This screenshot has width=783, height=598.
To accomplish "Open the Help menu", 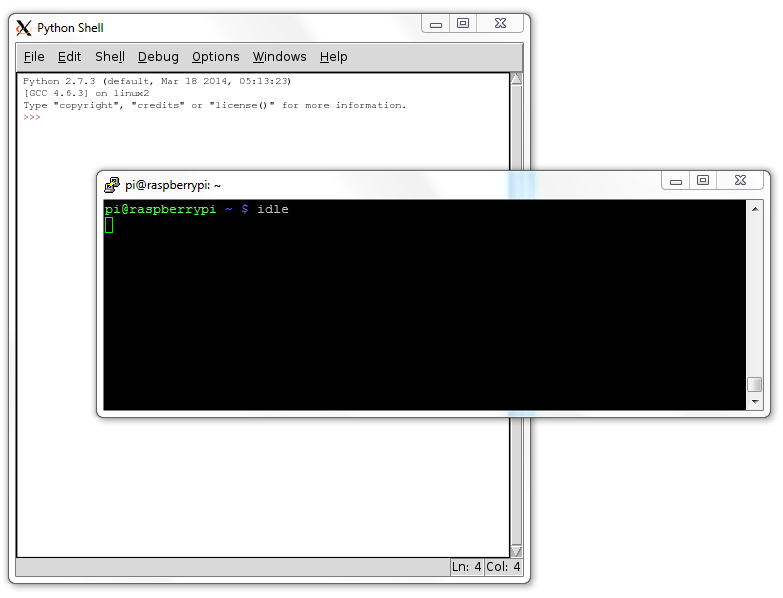I will pyautogui.click(x=334, y=57).
